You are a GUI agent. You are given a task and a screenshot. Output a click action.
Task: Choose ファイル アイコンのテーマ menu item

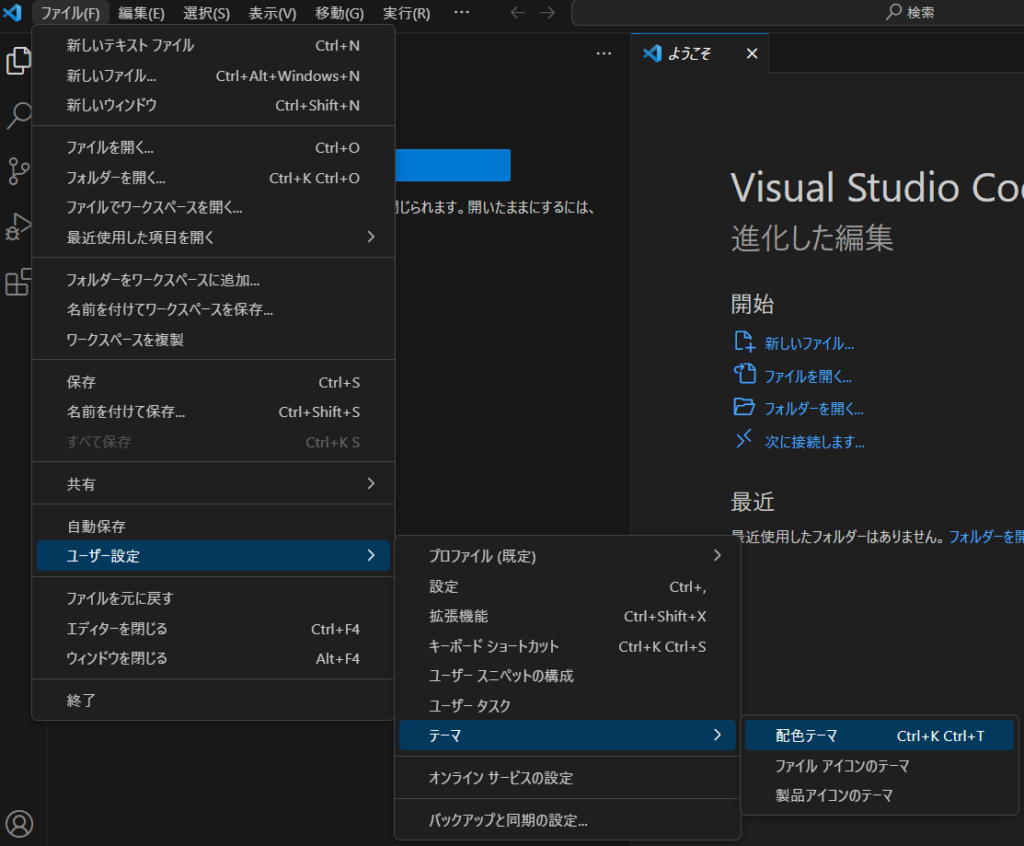click(x=842, y=766)
